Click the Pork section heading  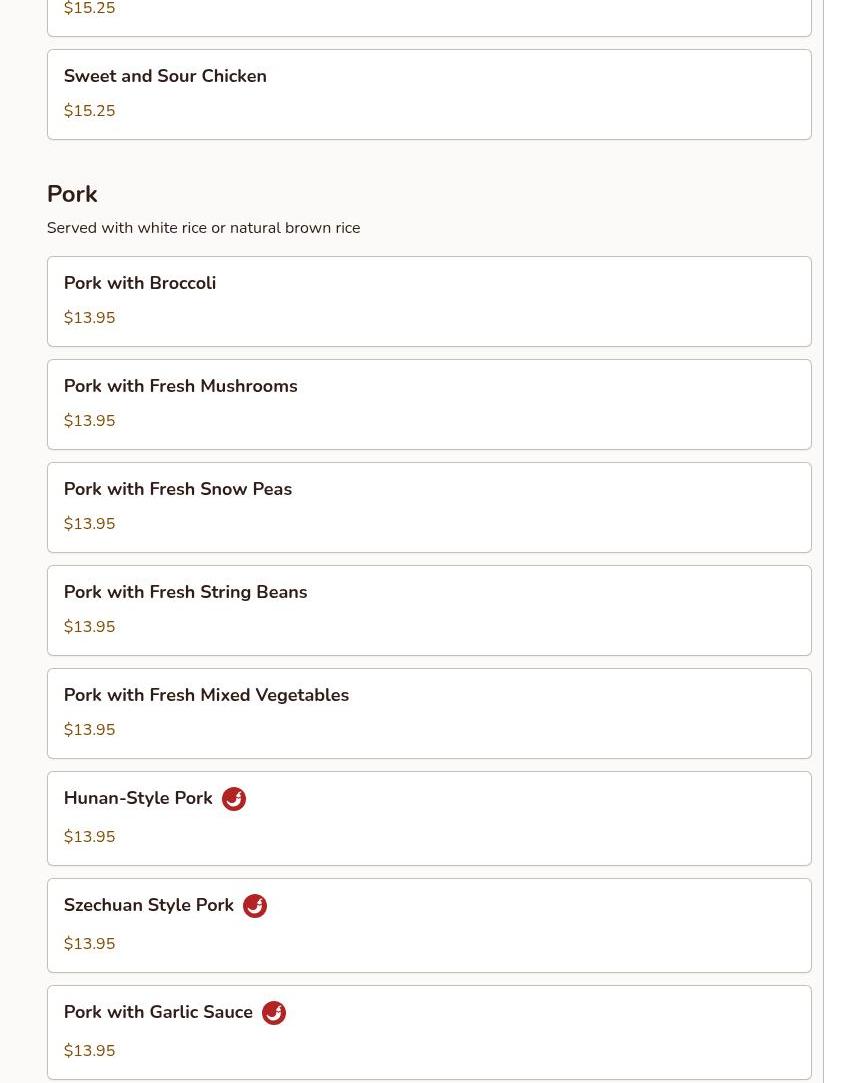[x=72, y=194]
